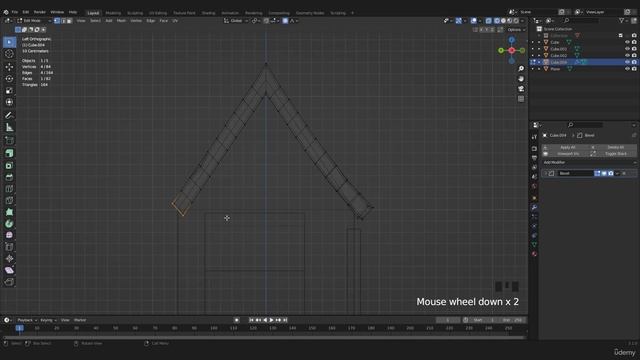Toggle Bevel modifier edit mode display

pos(597,173)
